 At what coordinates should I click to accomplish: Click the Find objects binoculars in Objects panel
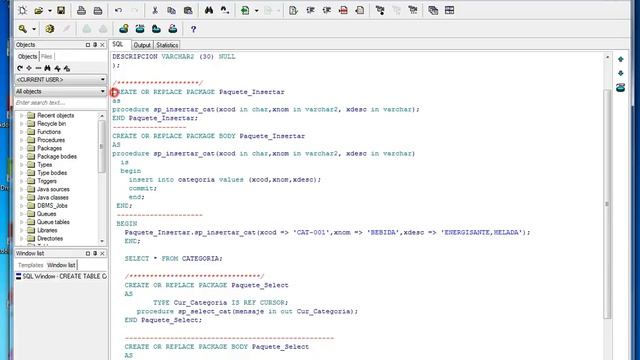click(47, 68)
